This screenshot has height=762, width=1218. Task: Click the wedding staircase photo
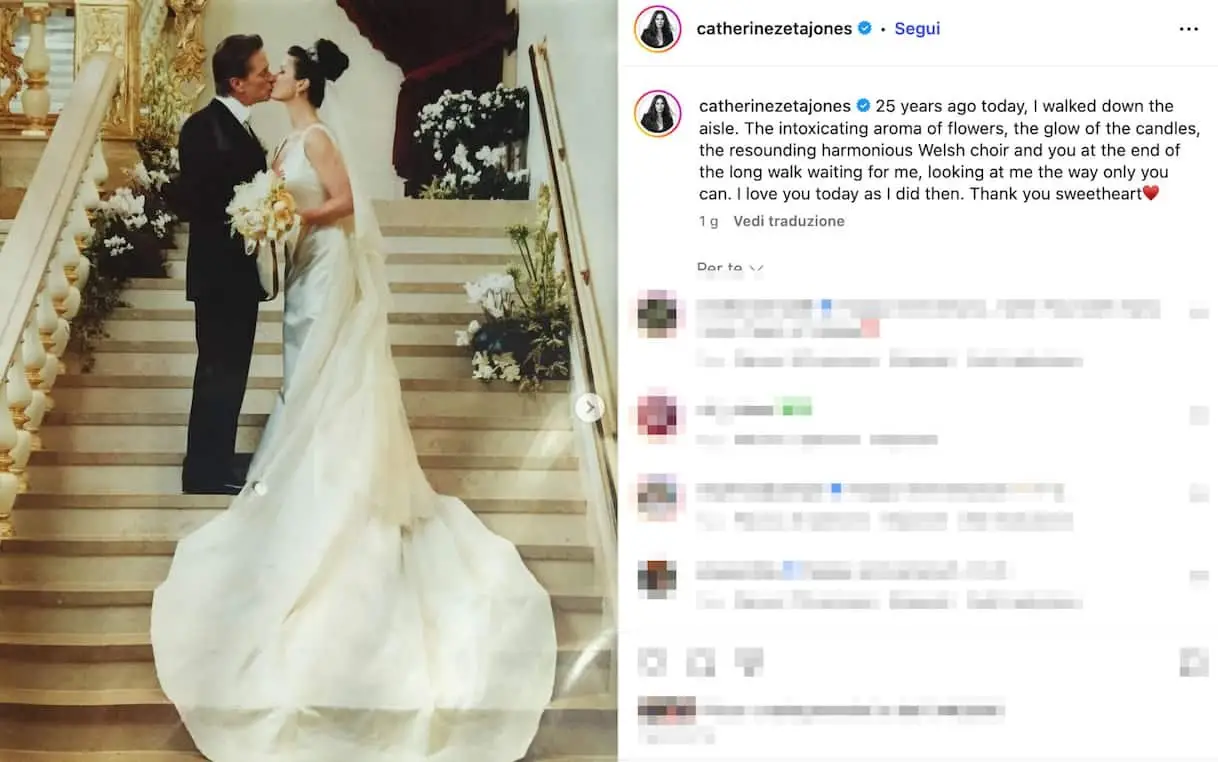[x=308, y=381]
